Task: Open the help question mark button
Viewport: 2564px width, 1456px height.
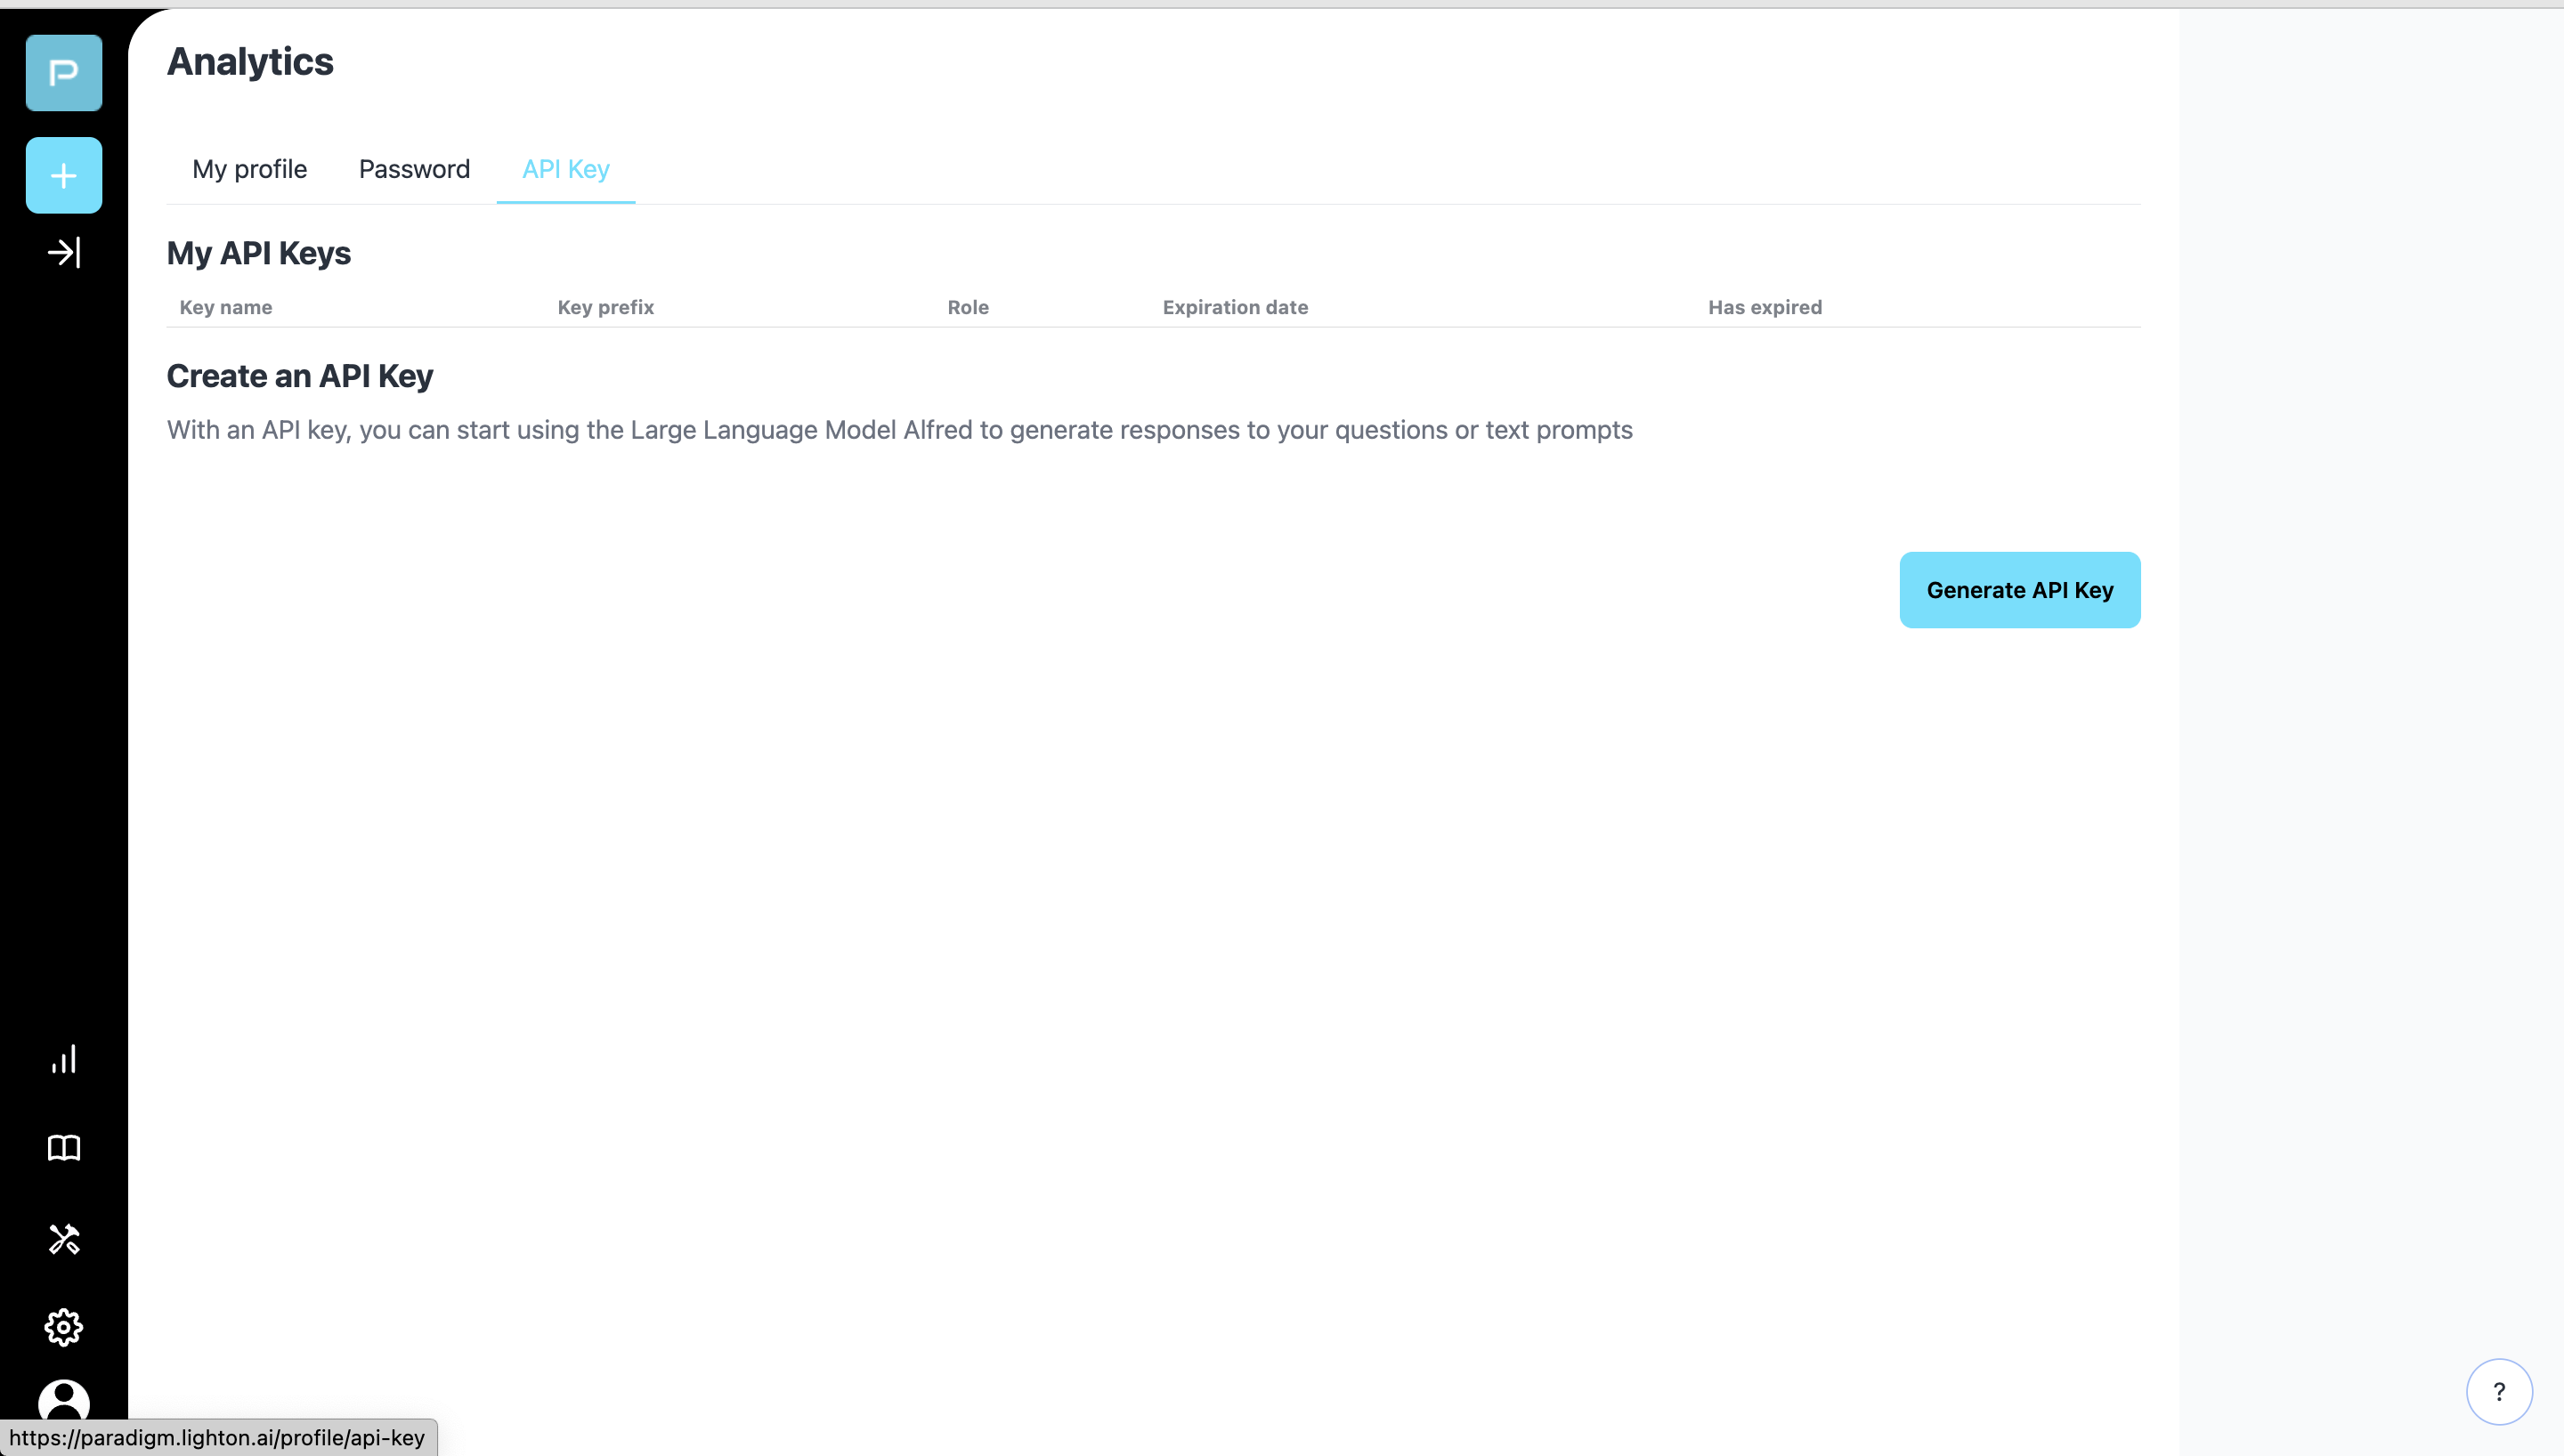Action: click(2499, 1391)
